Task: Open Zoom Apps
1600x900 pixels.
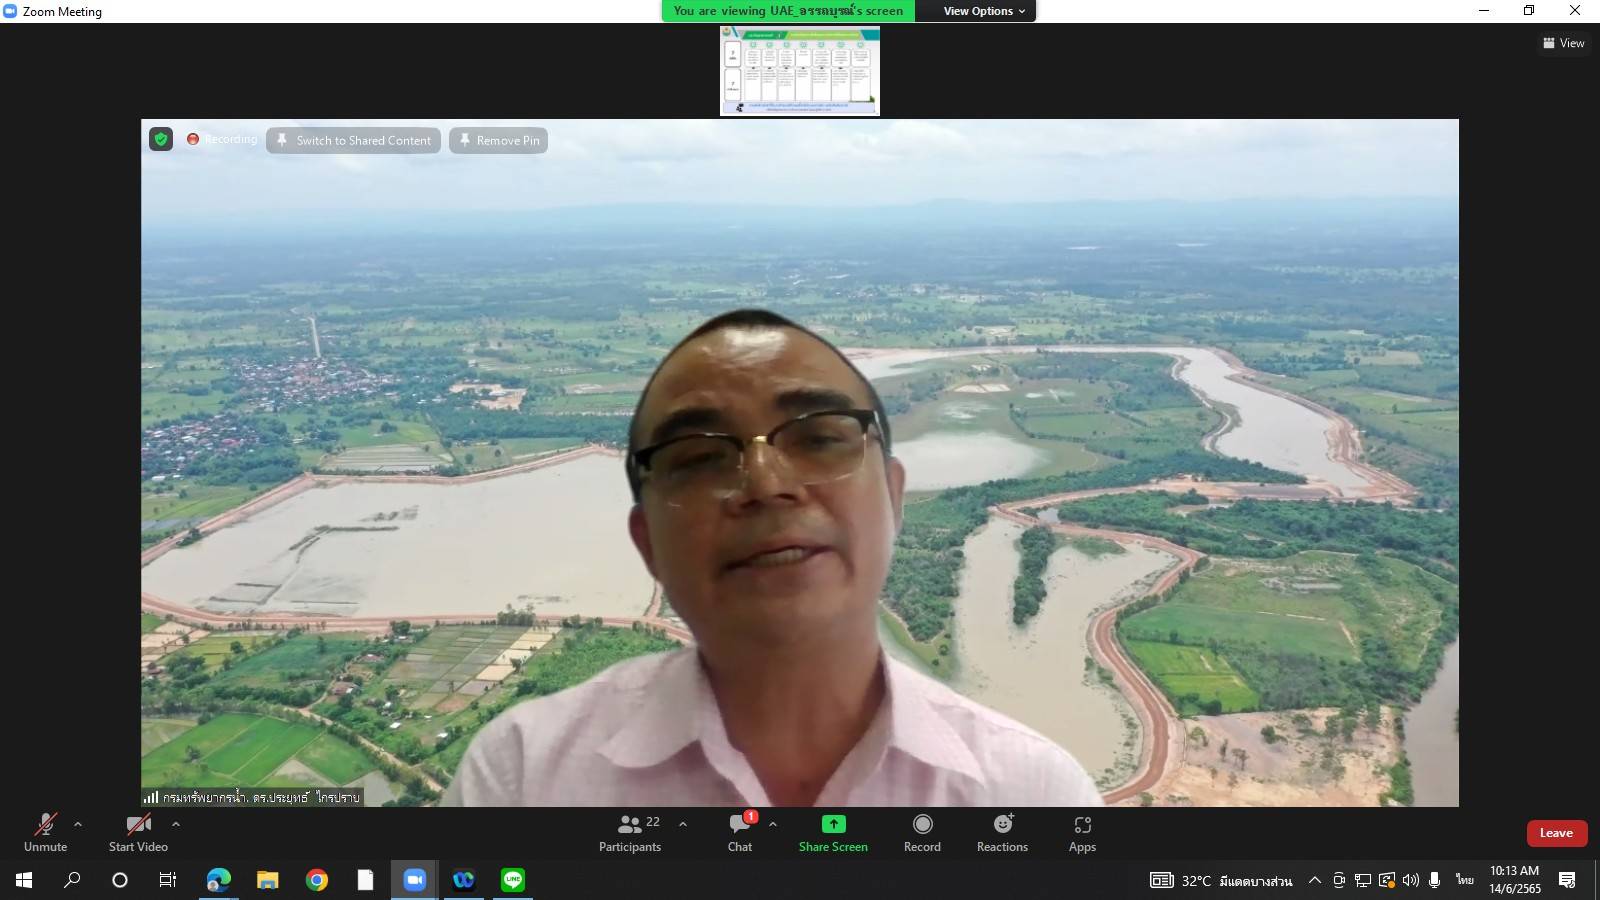Action: point(1082,832)
